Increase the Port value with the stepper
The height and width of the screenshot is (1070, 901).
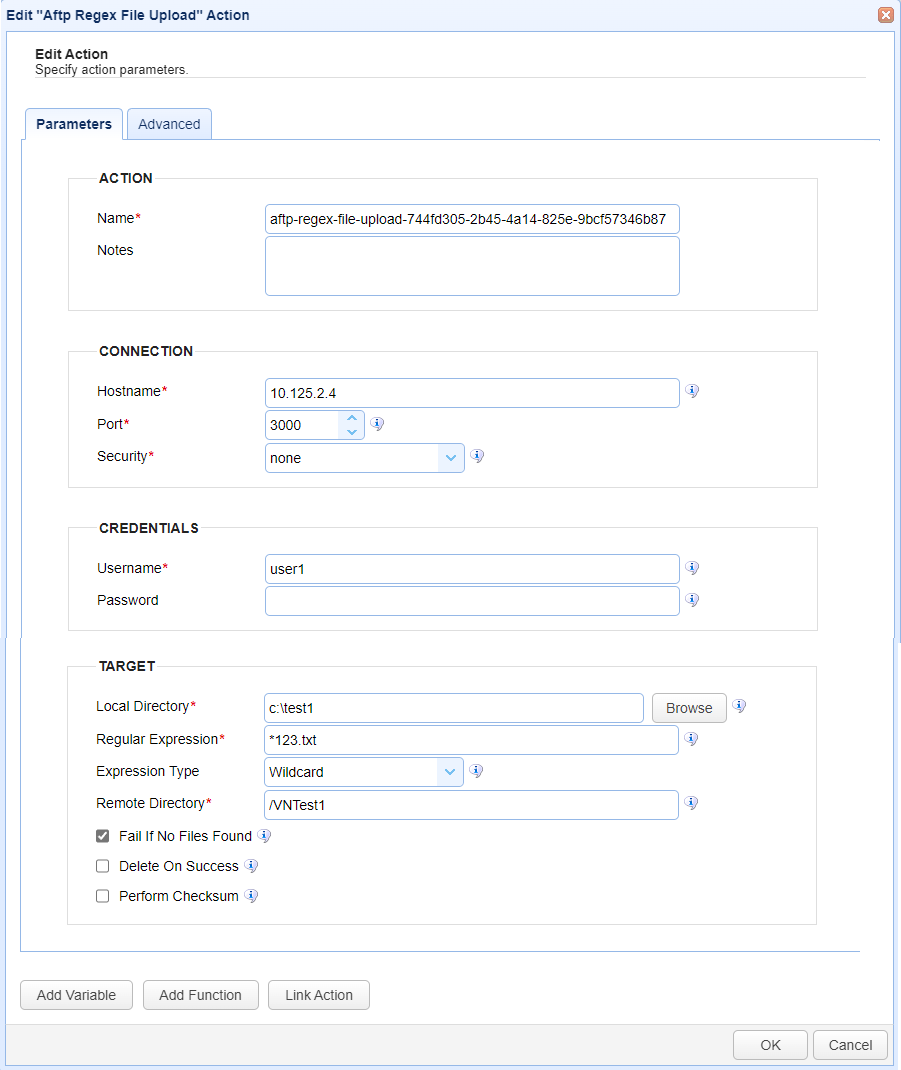point(352,417)
